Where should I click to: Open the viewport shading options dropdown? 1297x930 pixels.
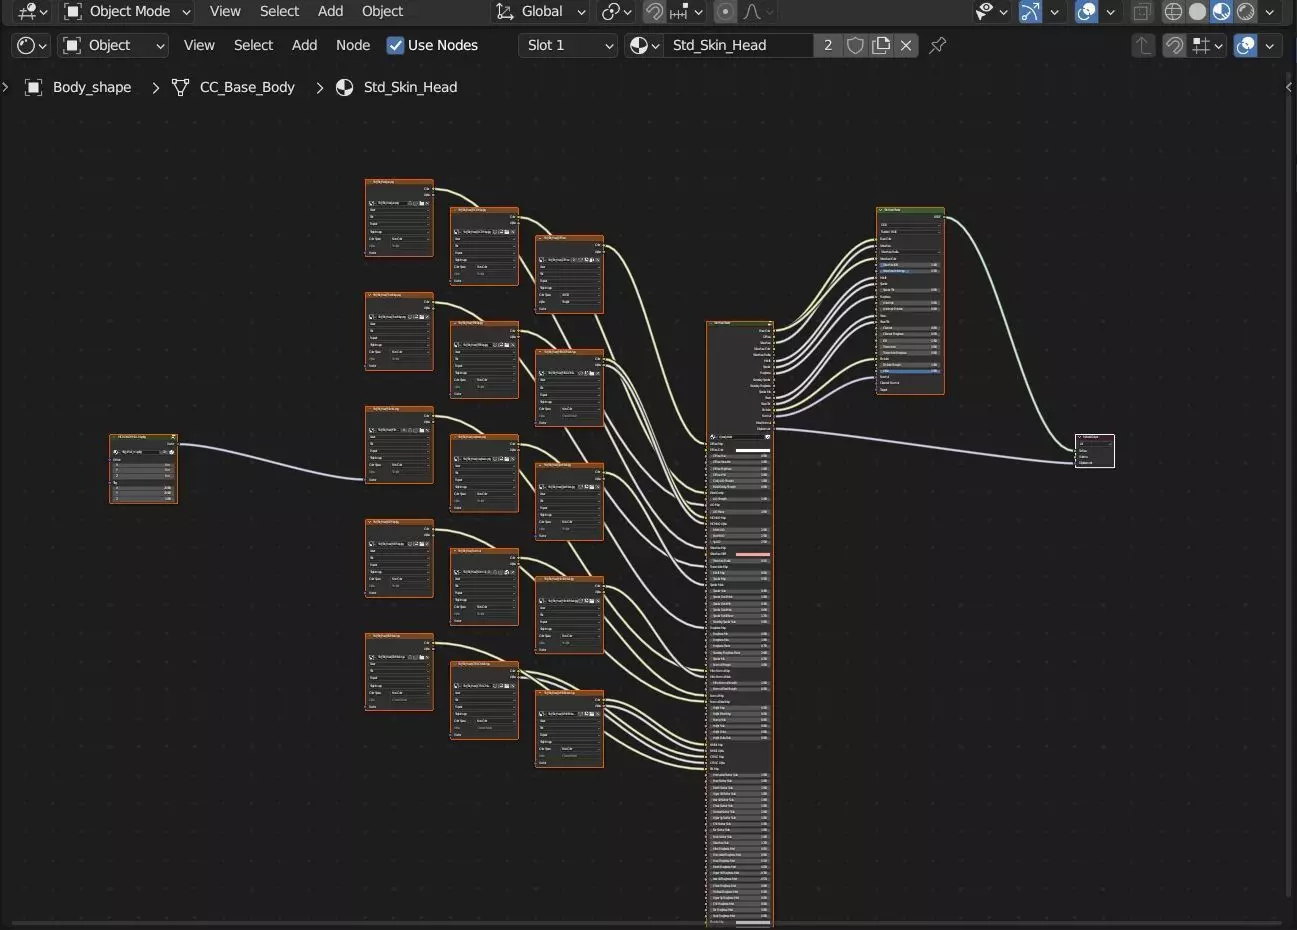tap(1269, 11)
